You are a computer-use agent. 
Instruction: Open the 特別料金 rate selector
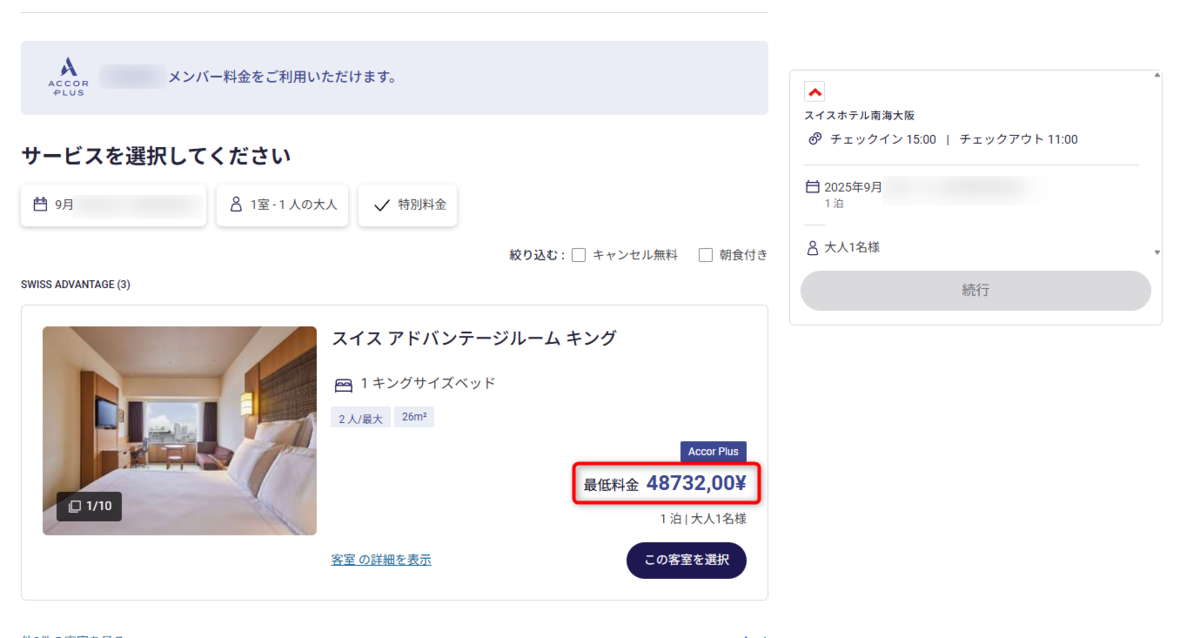[408, 205]
